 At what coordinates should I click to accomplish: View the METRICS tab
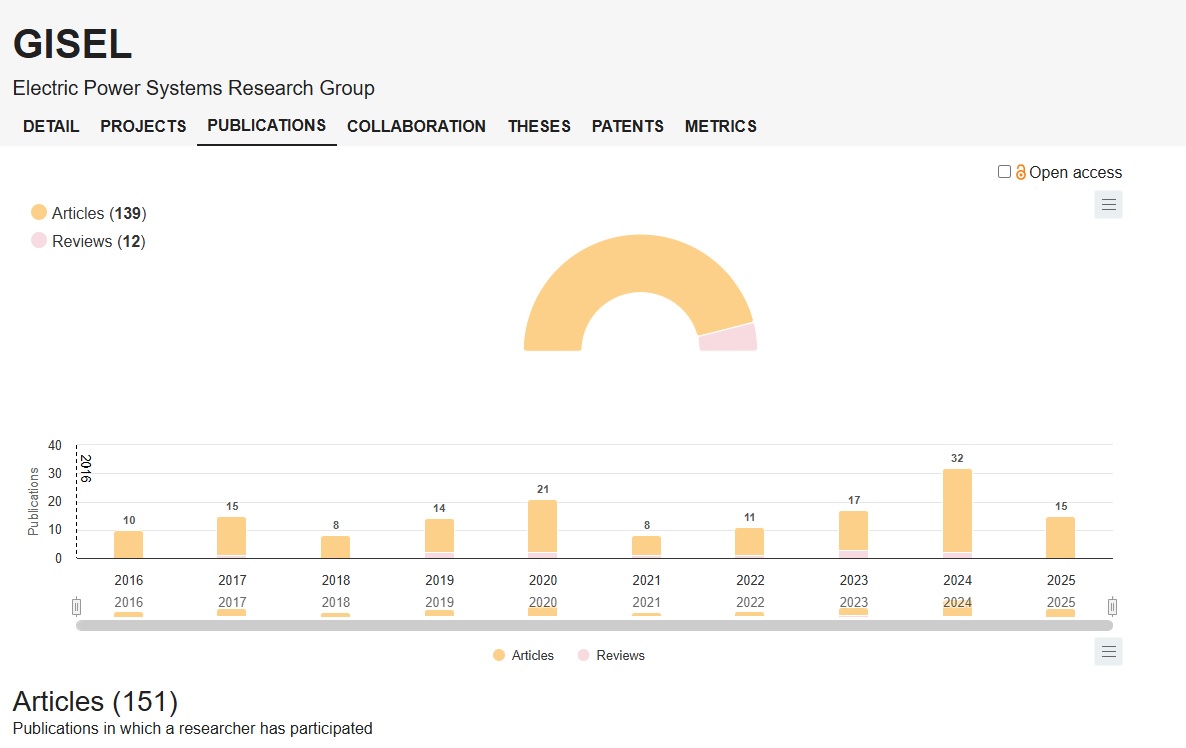click(x=720, y=126)
